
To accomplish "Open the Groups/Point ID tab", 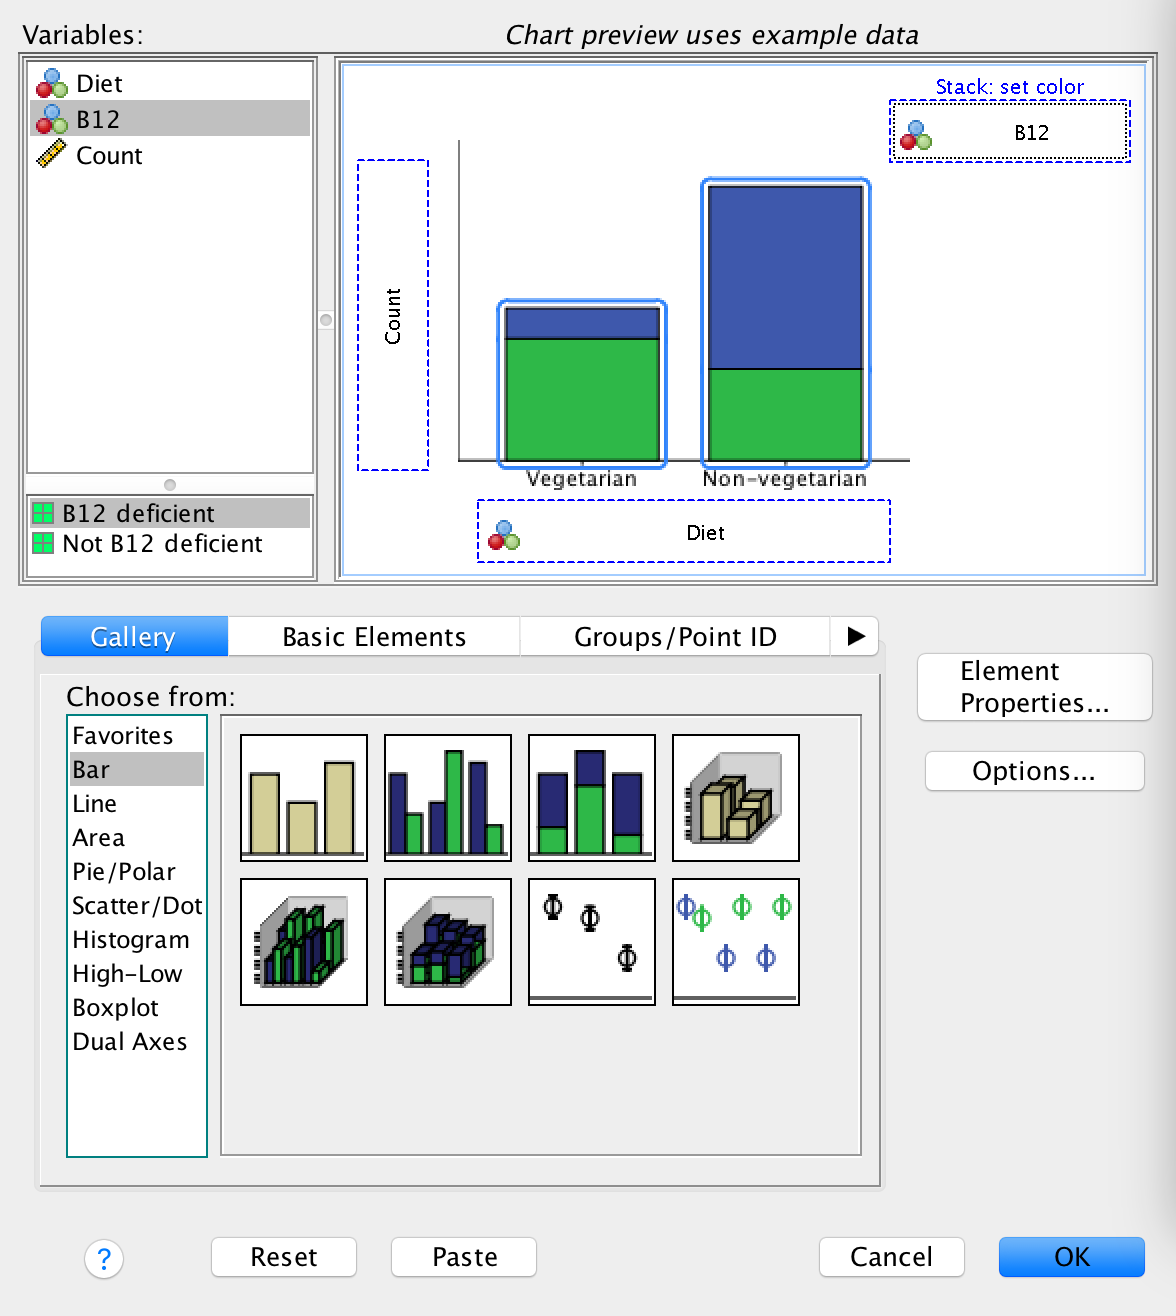I will click(675, 637).
